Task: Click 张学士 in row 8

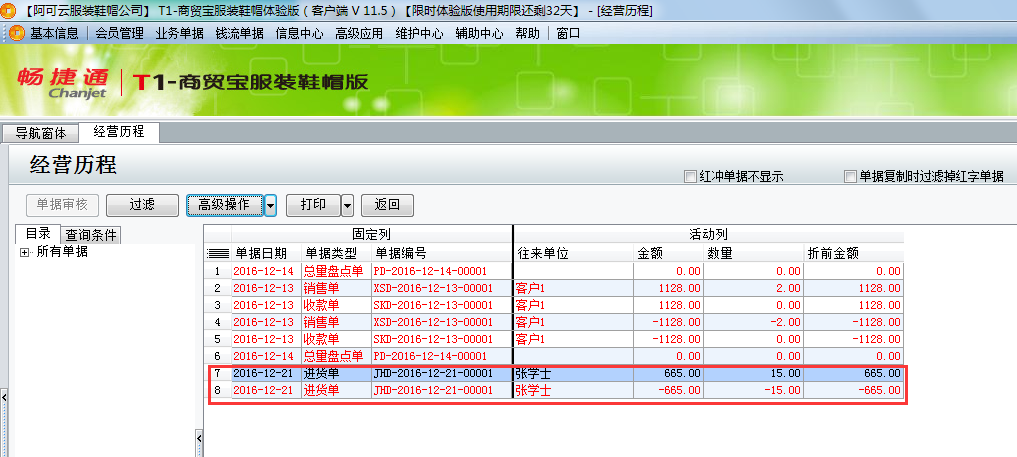Action: (x=573, y=390)
